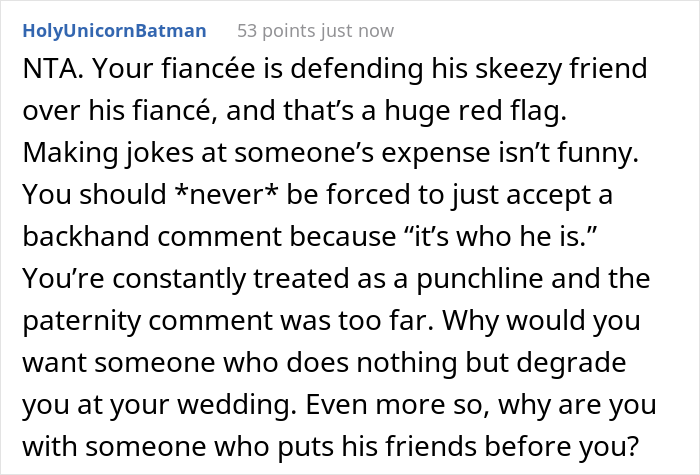Open HolyUnicornBatman's user profile

tap(114, 31)
